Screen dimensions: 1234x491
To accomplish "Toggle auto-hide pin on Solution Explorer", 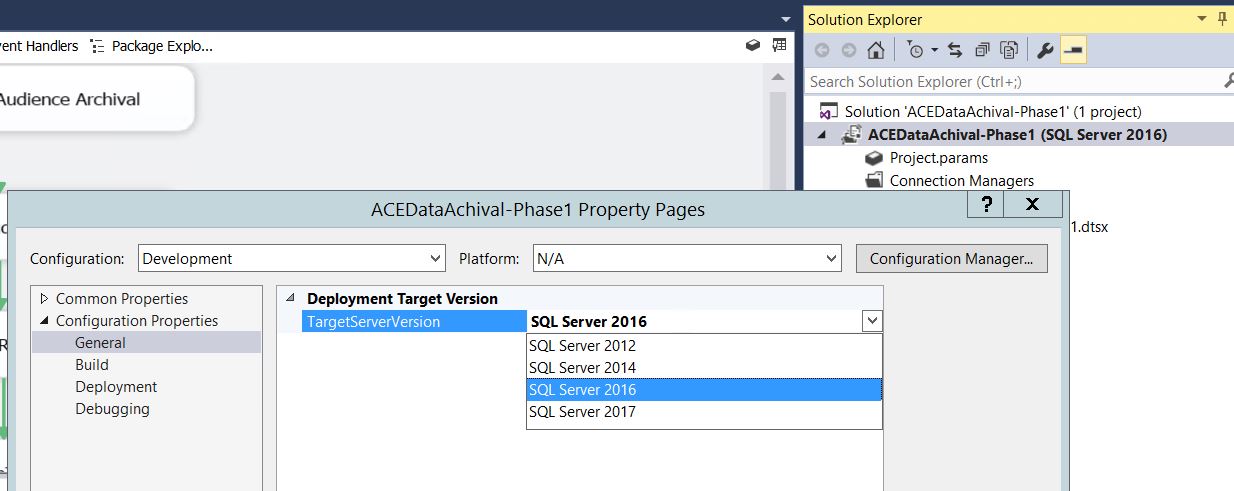I will 1223,19.
